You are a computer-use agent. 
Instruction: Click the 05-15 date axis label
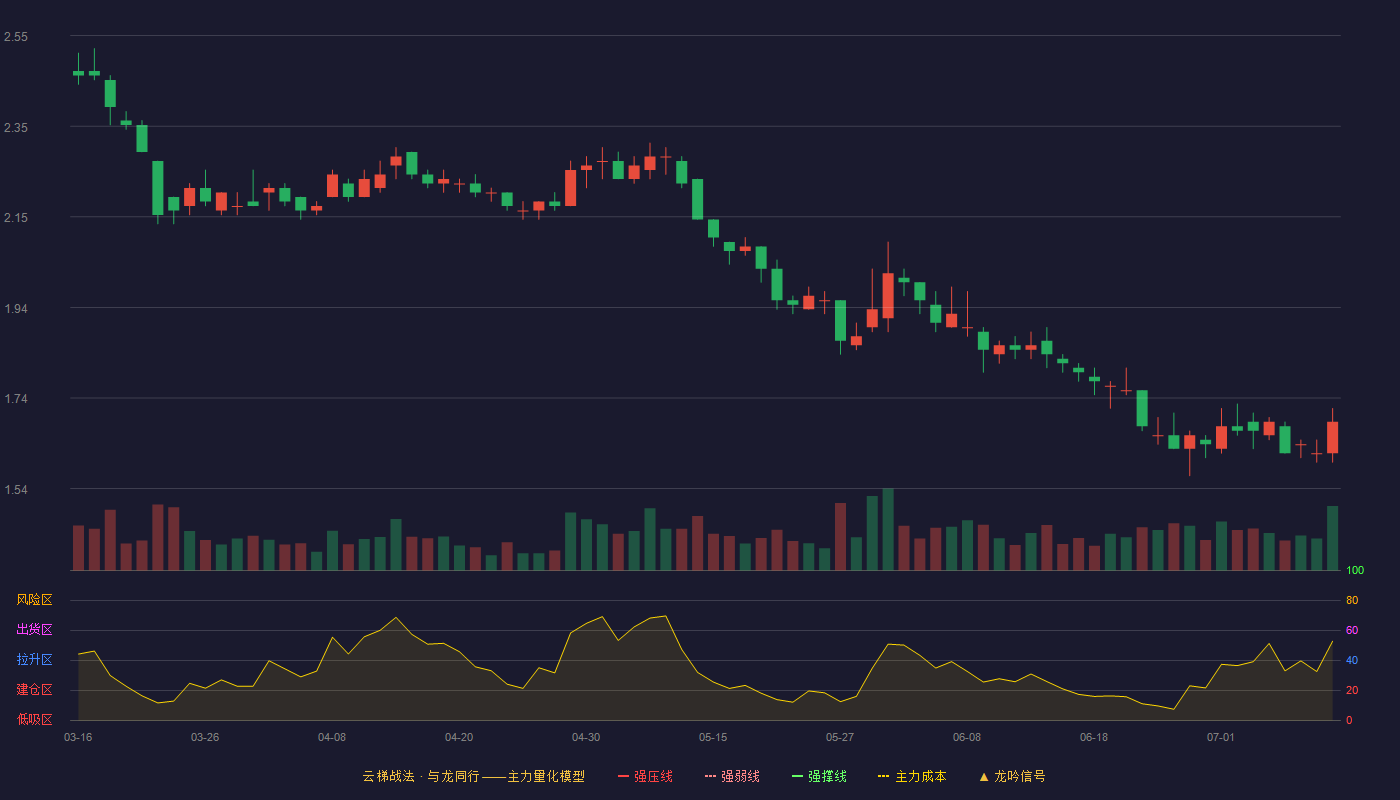pos(713,737)
